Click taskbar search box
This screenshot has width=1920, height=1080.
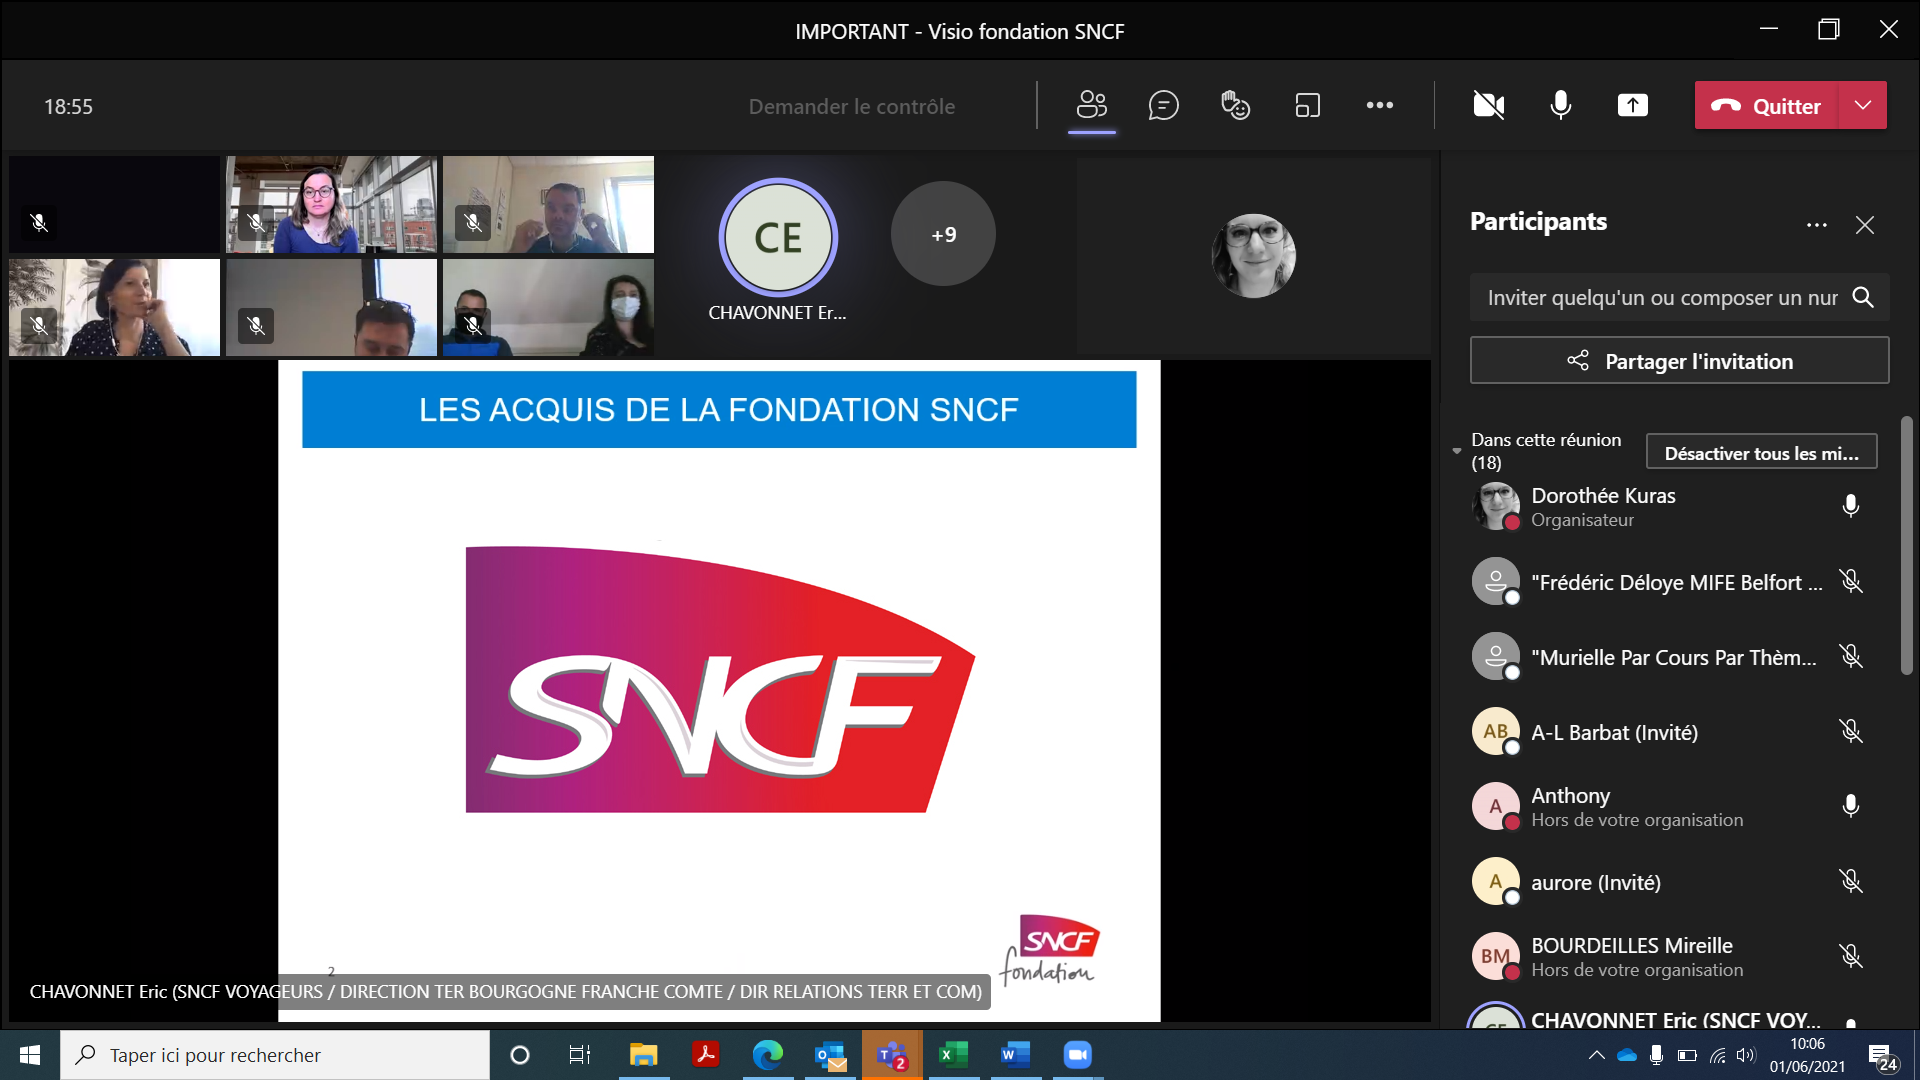coord(275,1055)
